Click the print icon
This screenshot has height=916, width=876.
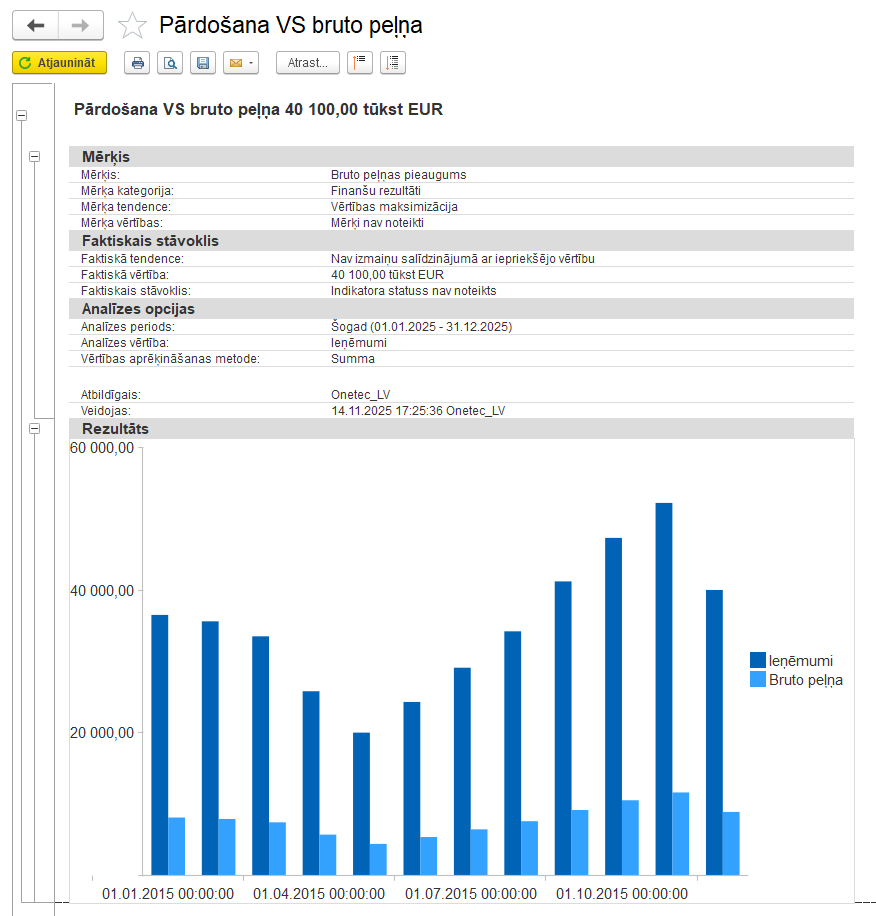(x=138, y=63)
